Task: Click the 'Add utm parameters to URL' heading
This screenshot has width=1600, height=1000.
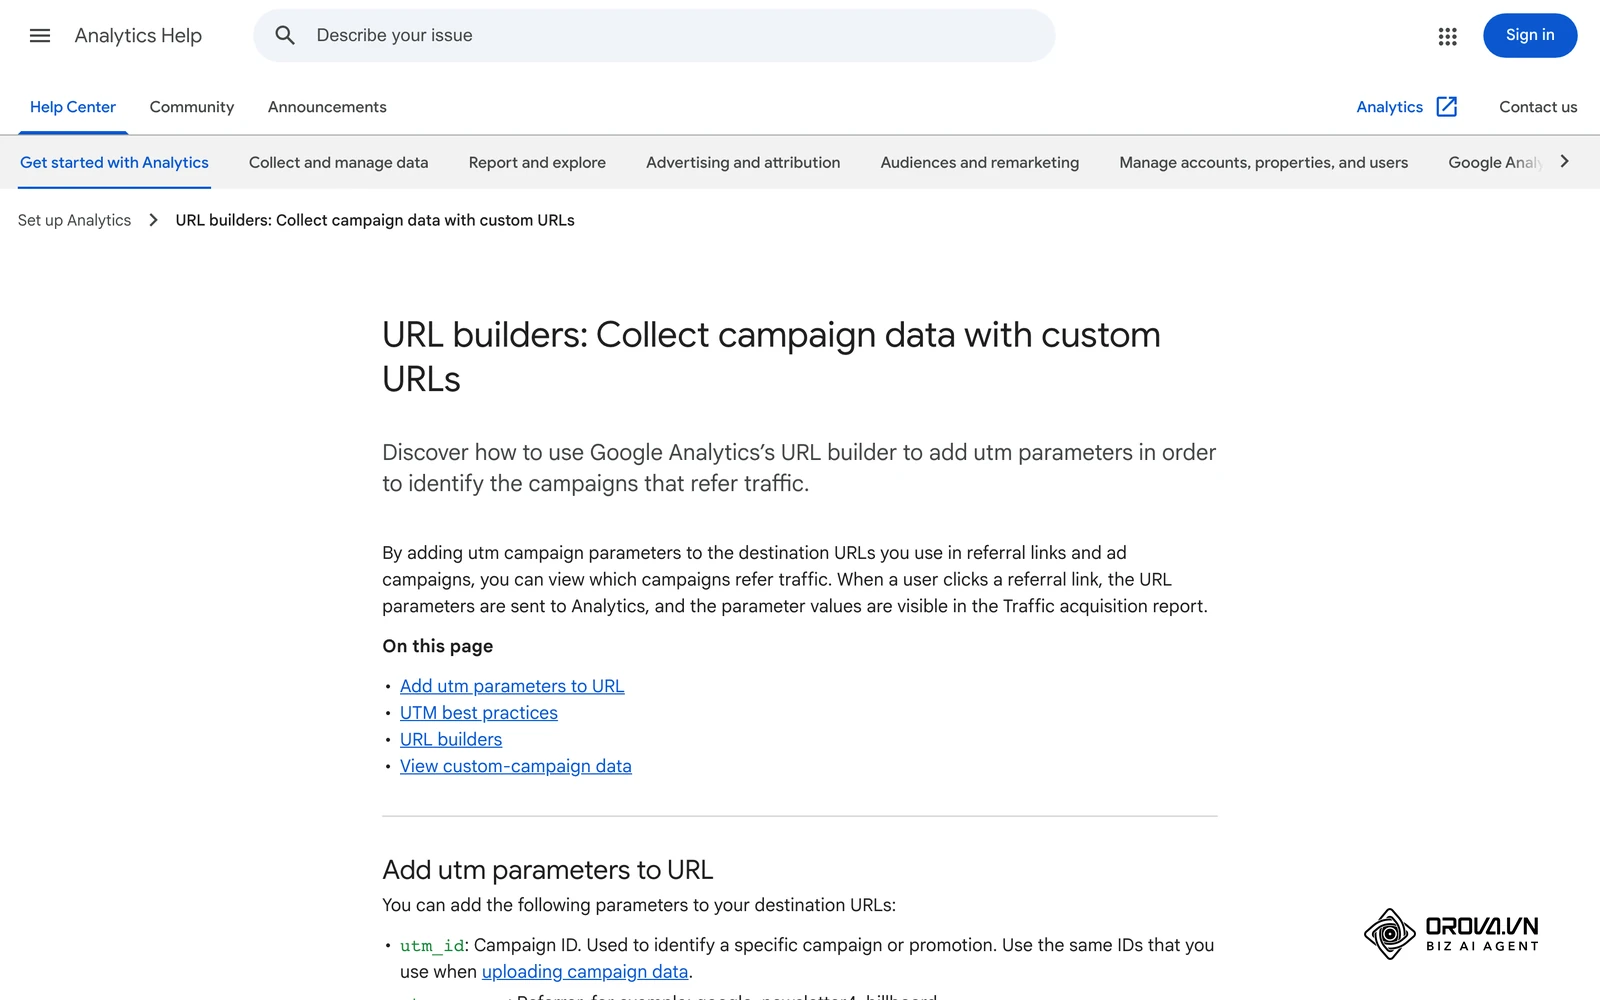Action: coord(548,870)
